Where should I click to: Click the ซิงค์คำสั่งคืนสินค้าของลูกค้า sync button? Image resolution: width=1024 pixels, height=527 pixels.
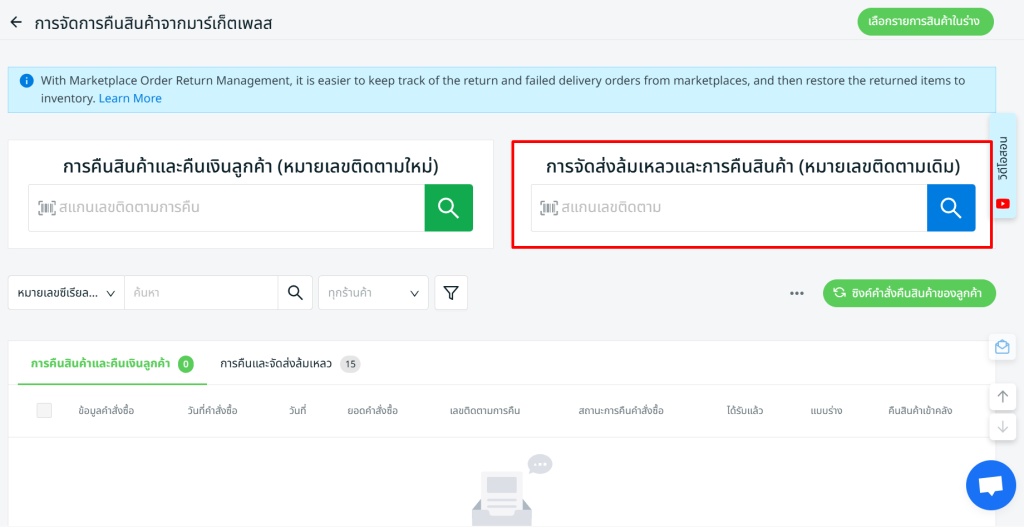[909, 293]
